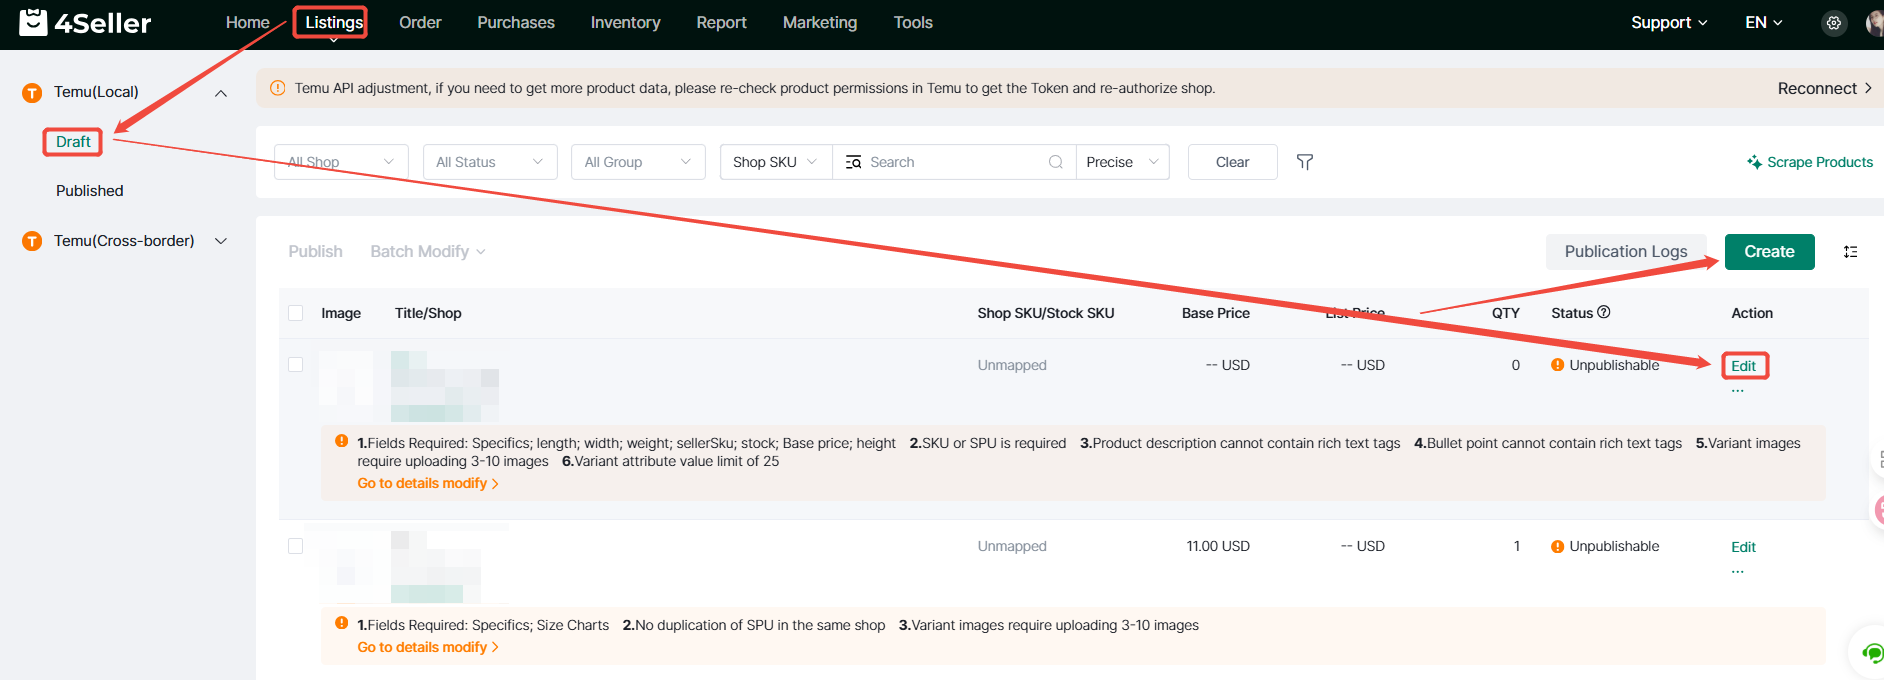Screen dimensions: 1884x680
Task: Open the EN language dropdown
Action: pyautogui.click(x=1764, y=23)
